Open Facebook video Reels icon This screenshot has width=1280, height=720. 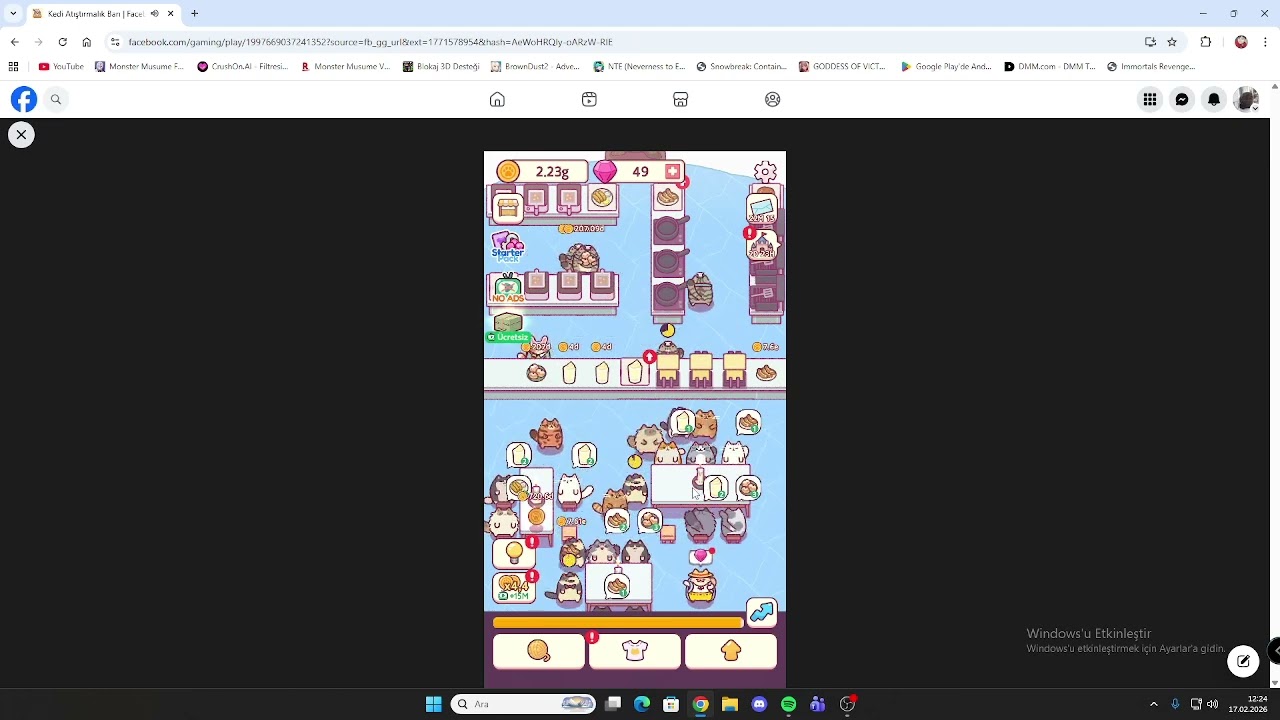pos(589,99)
